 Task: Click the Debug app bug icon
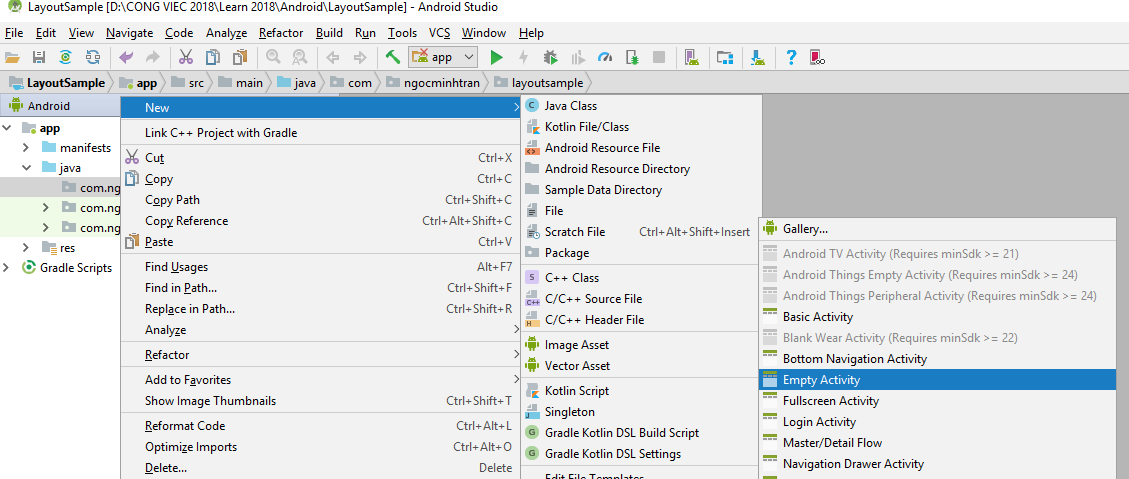pyautogui.click(x=550, y=58)
